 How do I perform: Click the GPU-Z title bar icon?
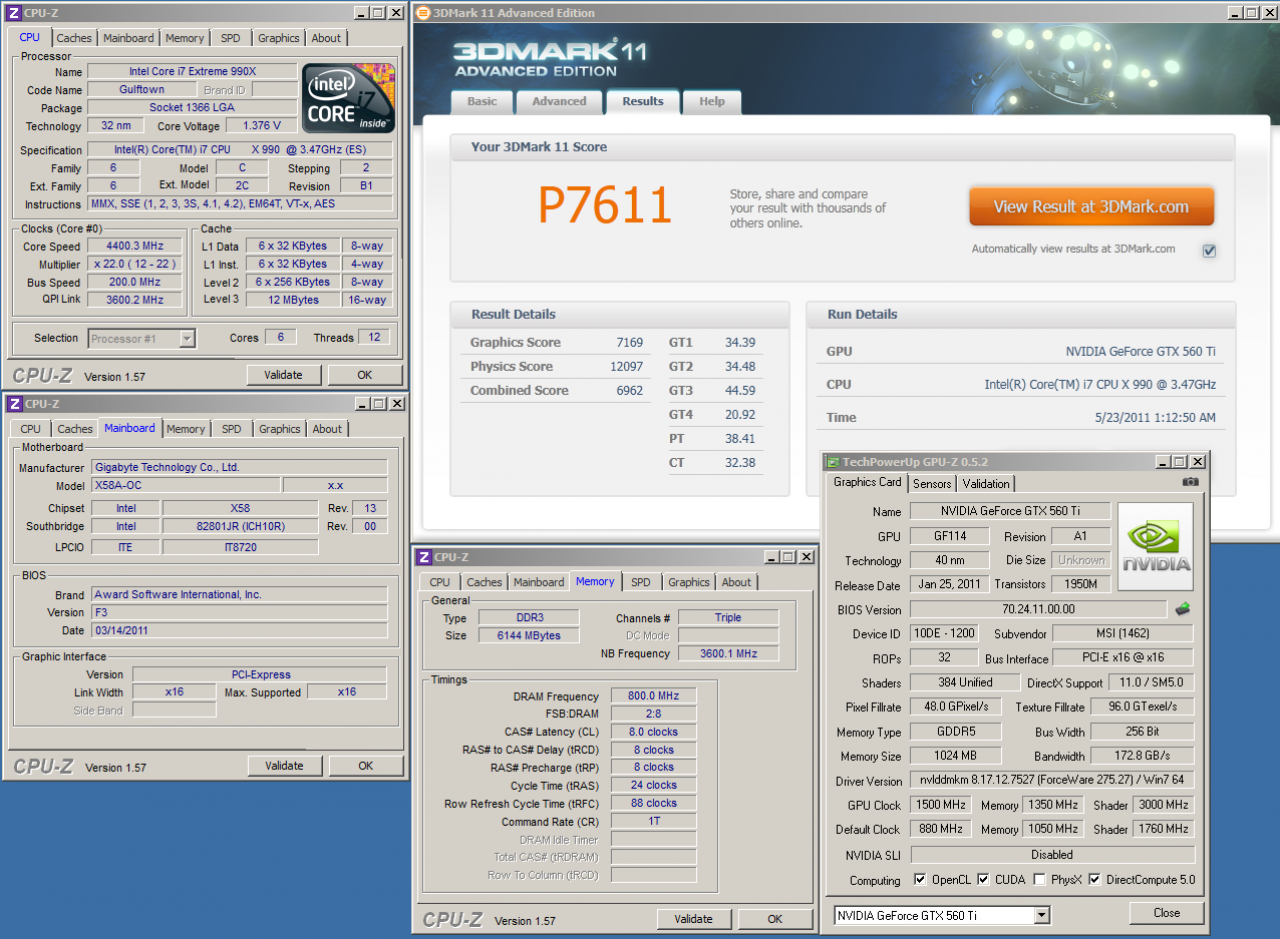point(832,462)
